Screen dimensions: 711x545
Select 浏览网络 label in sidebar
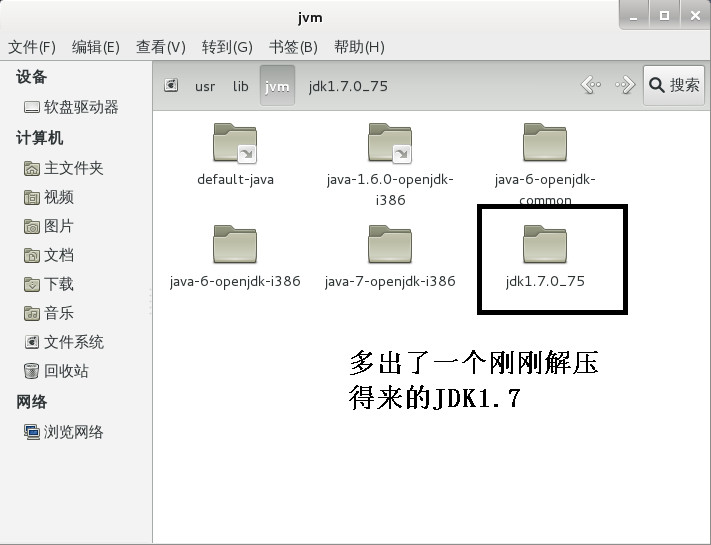pos(73,432)
